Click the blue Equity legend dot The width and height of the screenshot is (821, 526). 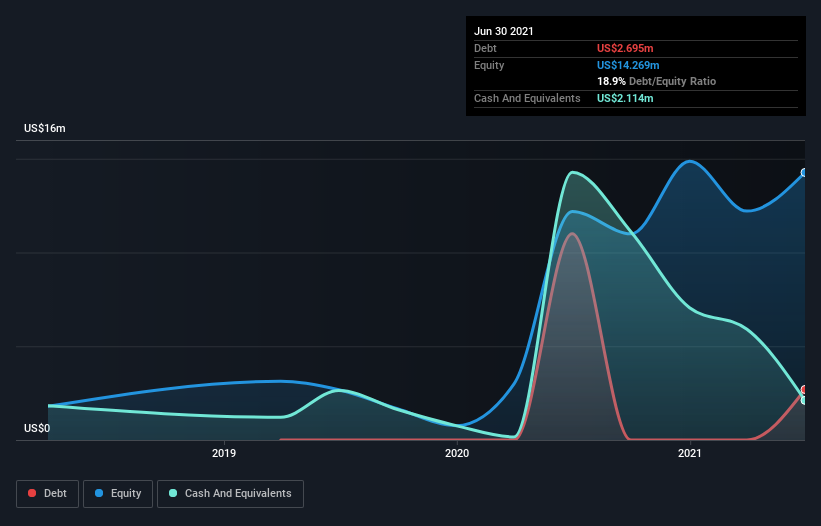pos(99,493)
